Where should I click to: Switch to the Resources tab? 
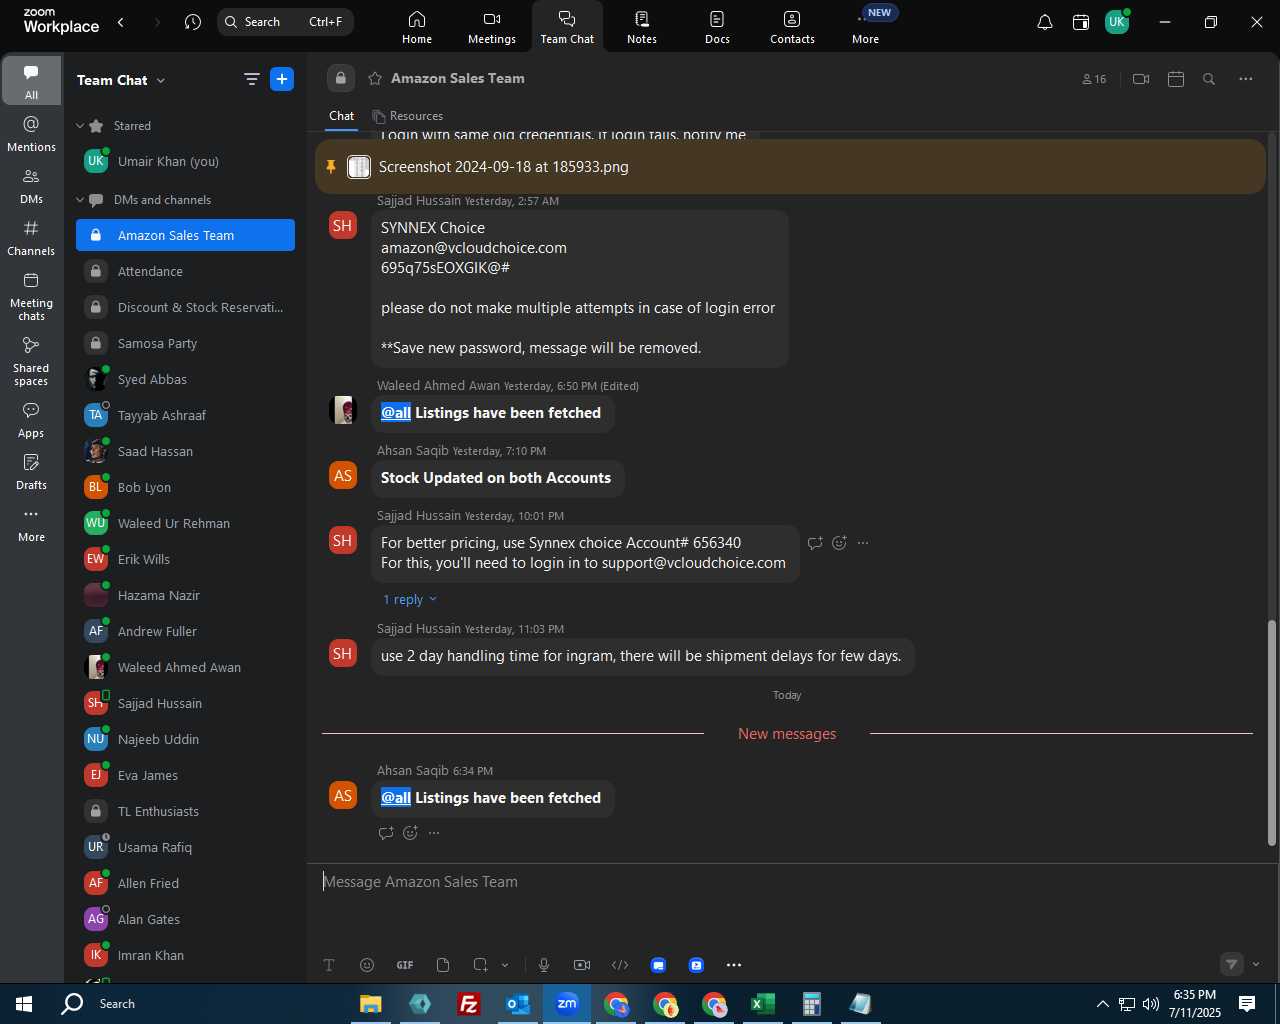coord(407,116)
